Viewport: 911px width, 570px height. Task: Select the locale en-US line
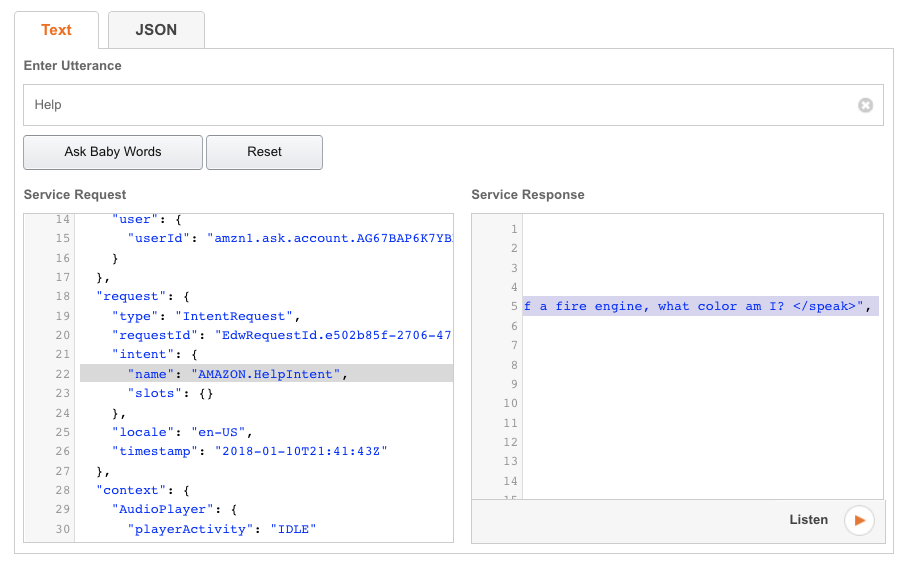click(x=180, y=432)
